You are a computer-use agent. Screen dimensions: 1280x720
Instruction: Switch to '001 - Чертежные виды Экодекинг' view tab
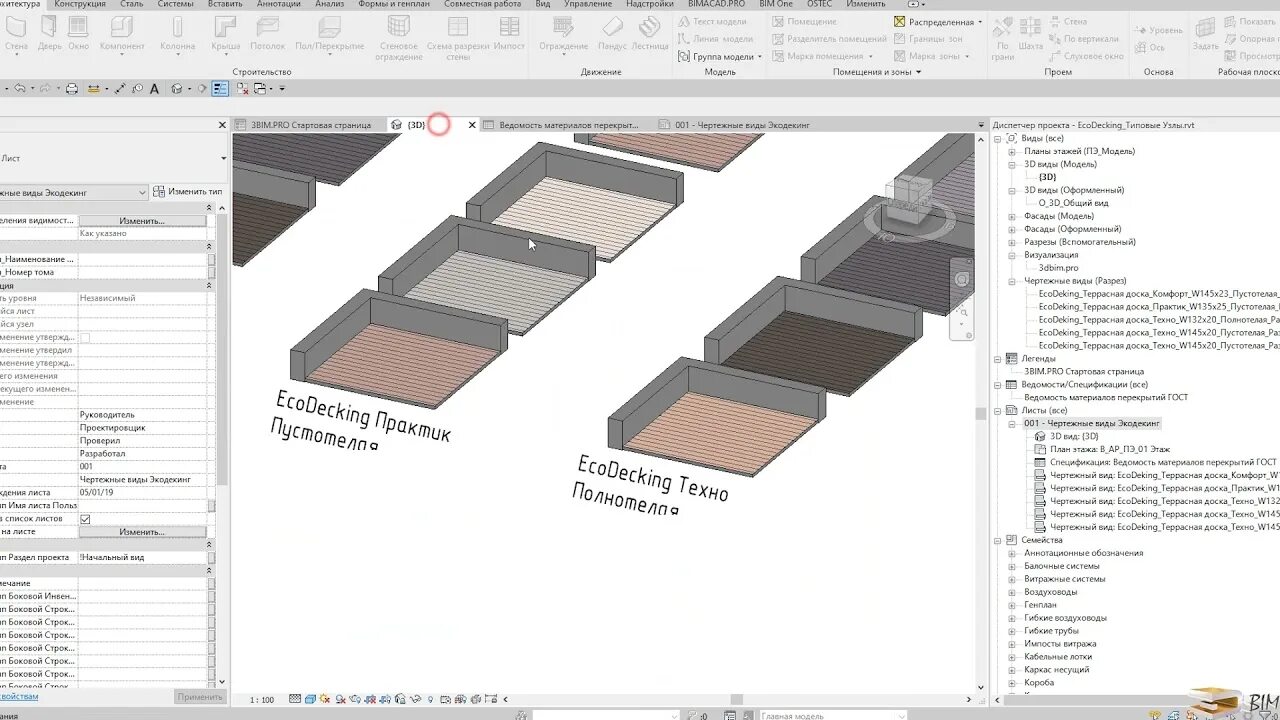pyautogui.click(x=742, y=125)
